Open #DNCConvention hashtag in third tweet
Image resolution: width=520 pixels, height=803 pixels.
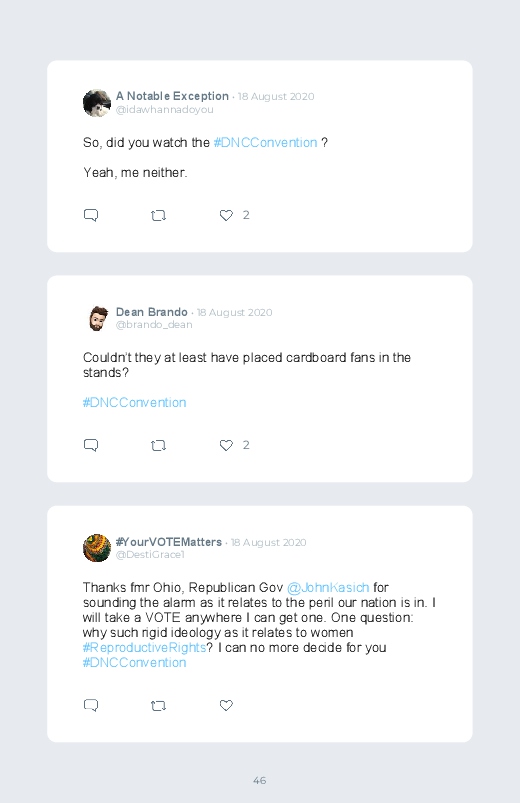(x=134, y=663)
